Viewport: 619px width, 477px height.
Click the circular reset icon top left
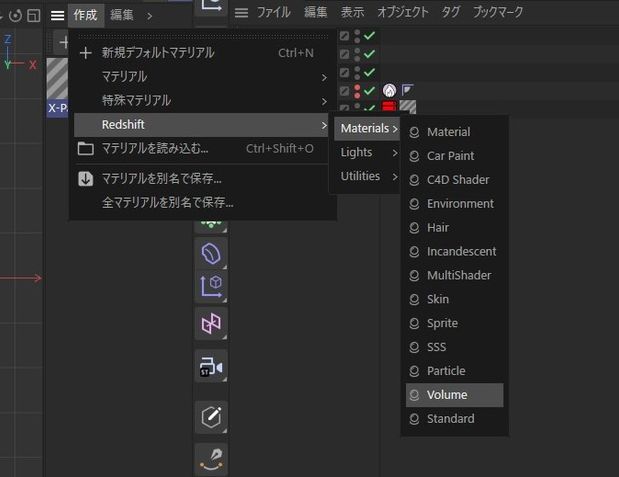[15, 16]
